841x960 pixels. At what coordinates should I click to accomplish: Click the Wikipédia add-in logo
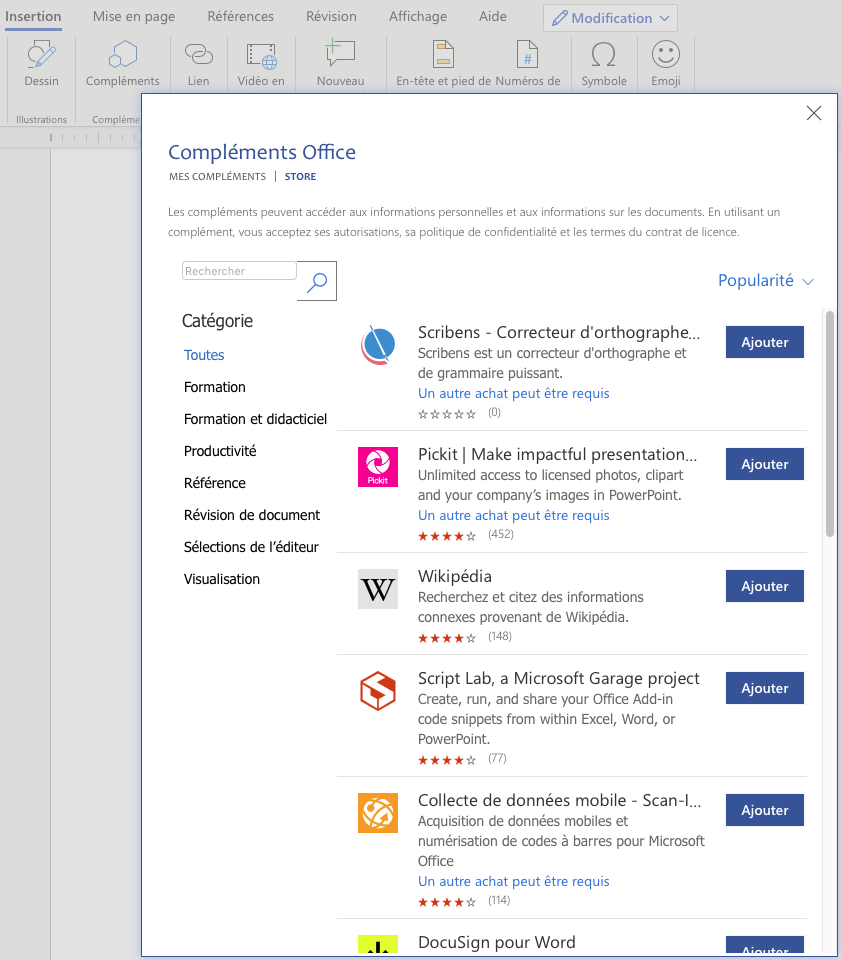pyautogui.click(x=378, y=589)
